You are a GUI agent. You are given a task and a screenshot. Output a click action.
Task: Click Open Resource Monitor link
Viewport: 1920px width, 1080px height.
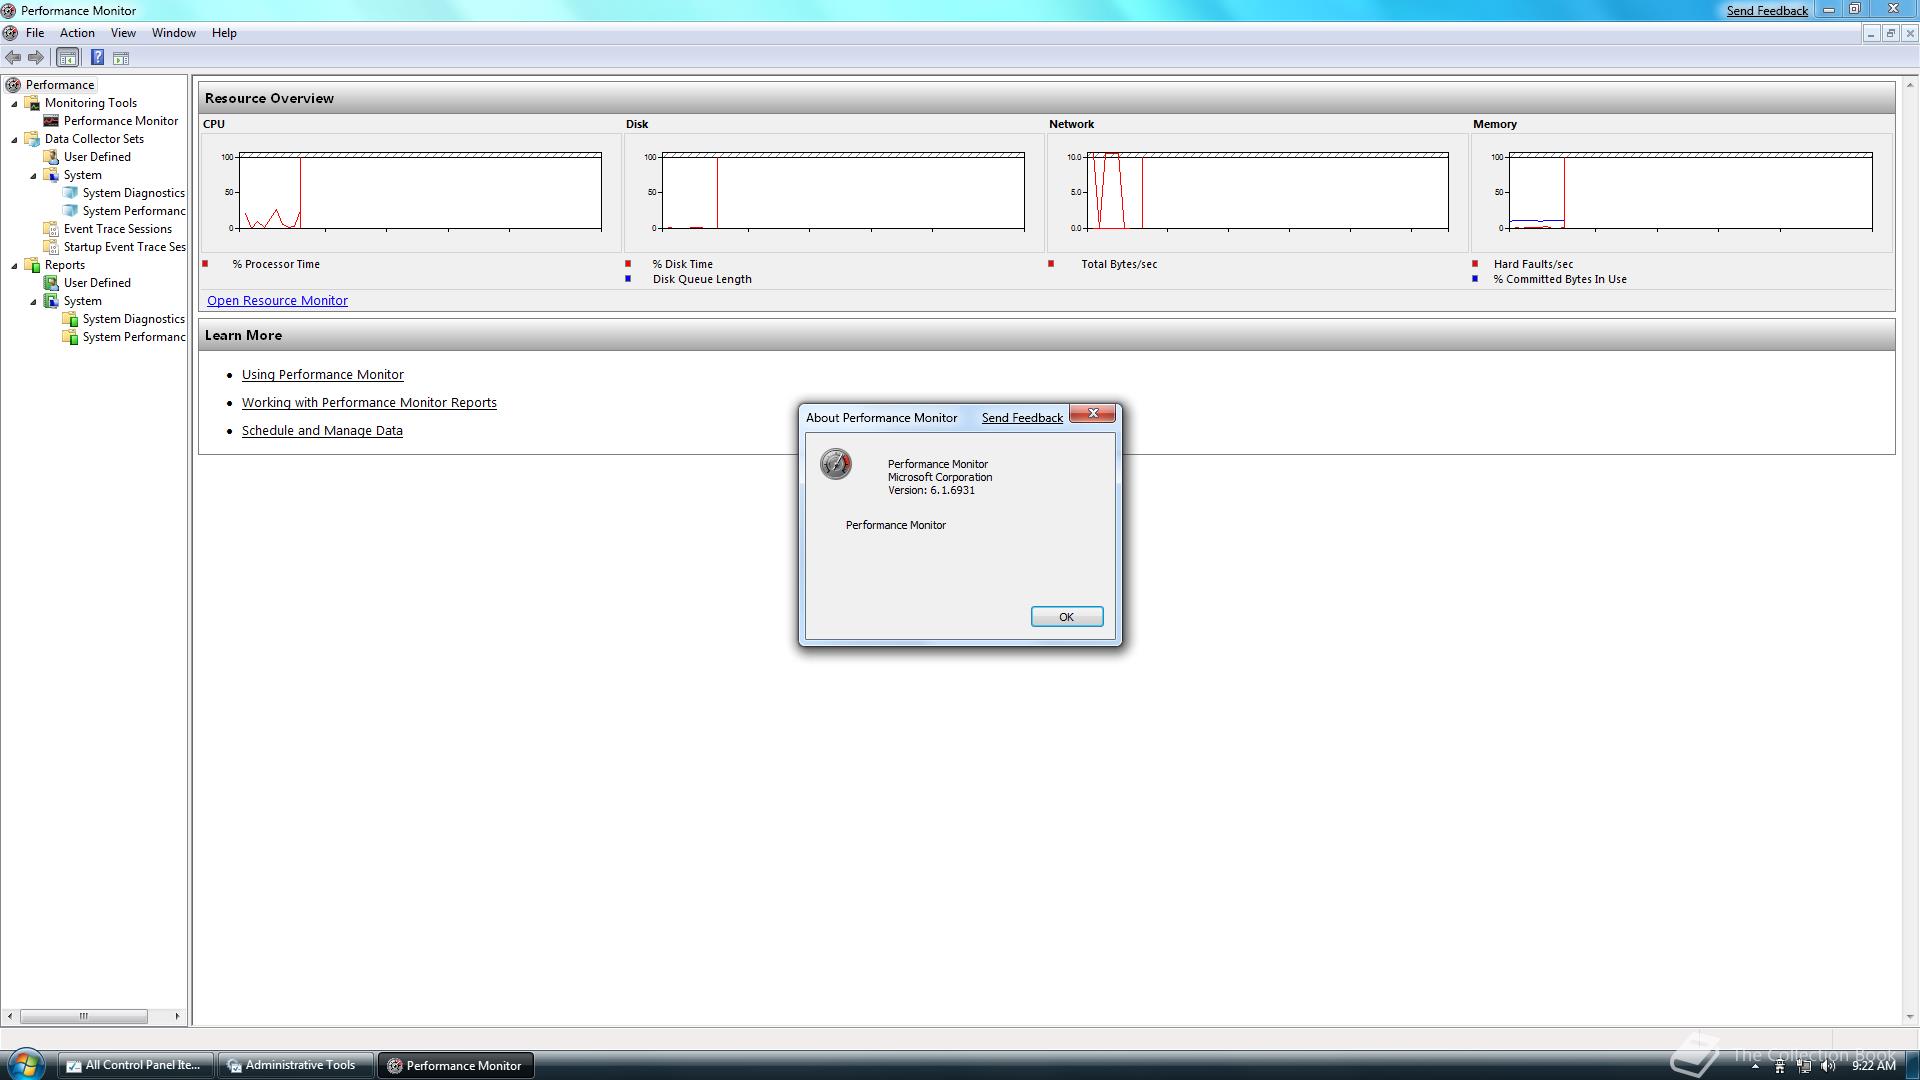pyautogui.click(x=277, y=301)
